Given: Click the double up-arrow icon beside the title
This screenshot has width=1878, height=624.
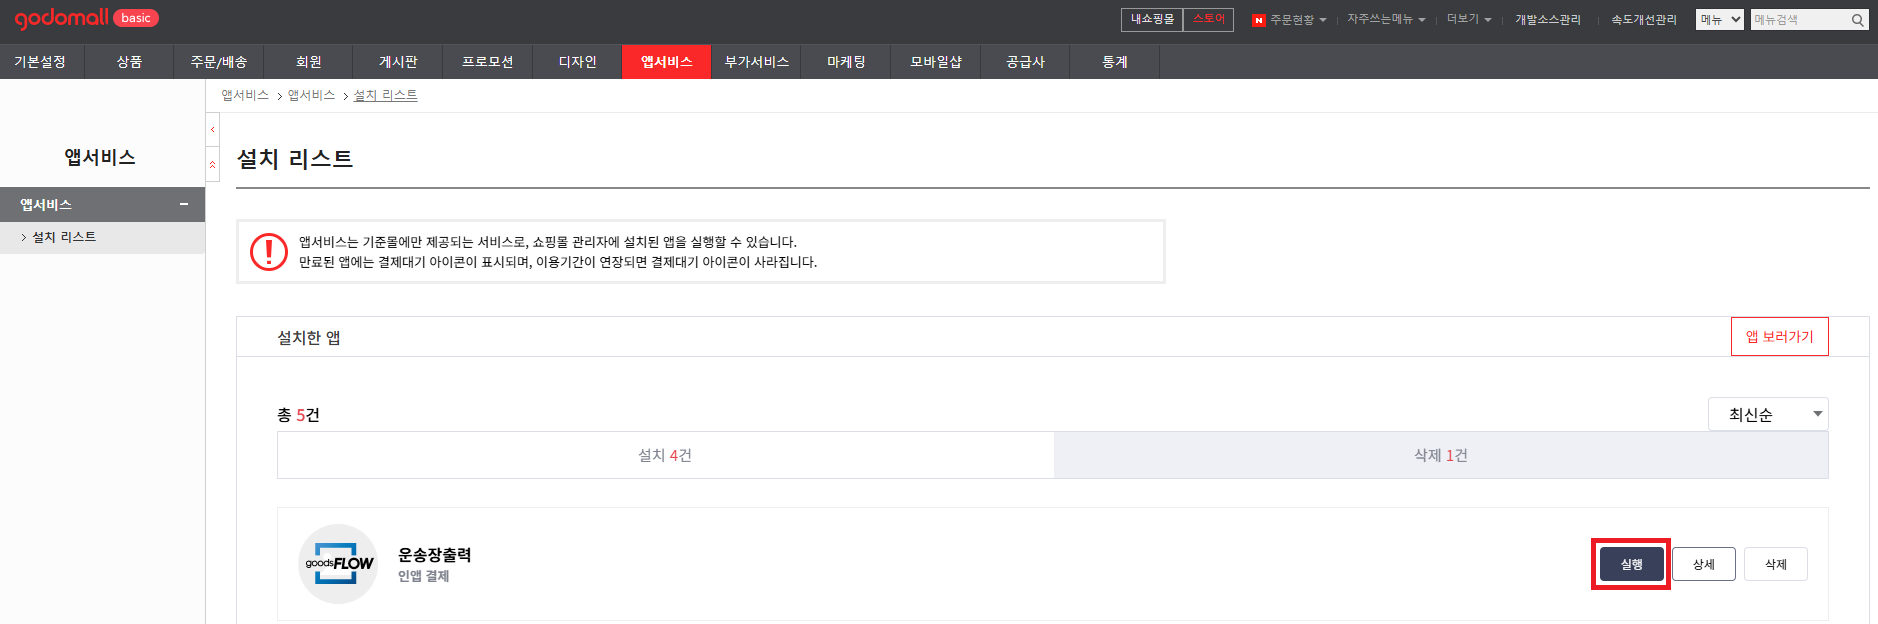Looking at the screenshot, I should click(x=212, y=164).
